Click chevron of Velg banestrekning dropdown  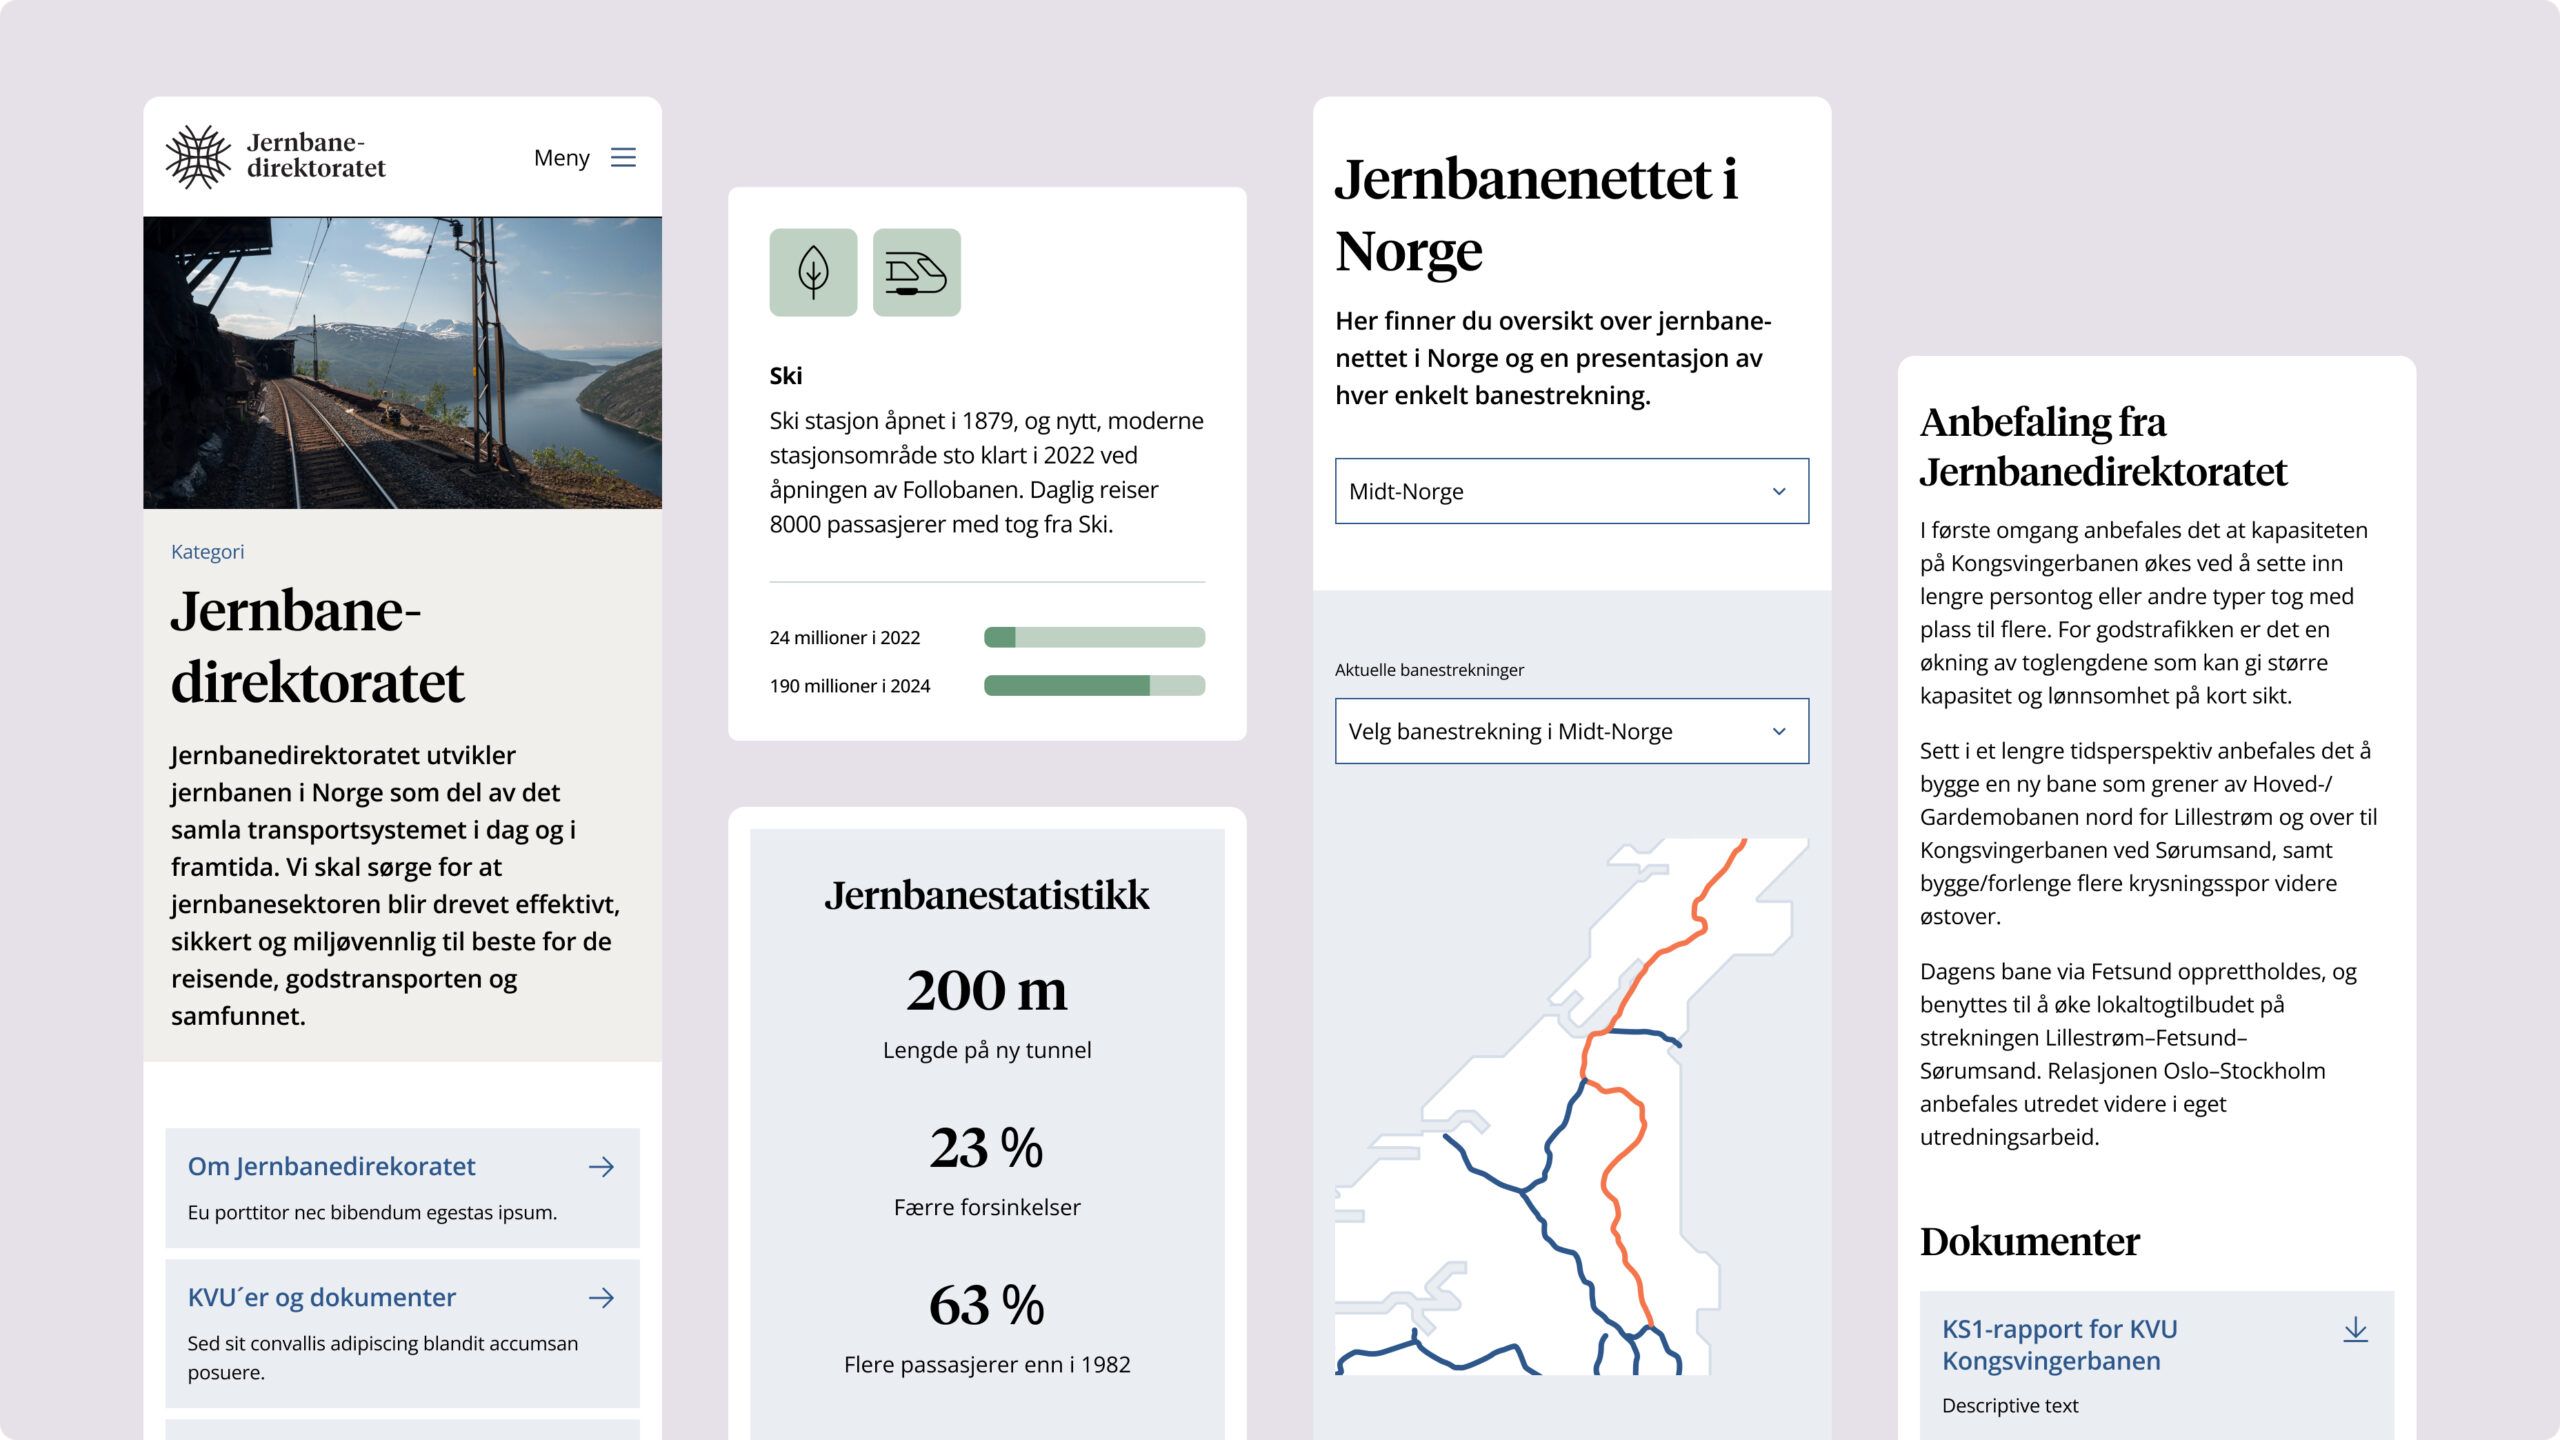pyautogui.click(x=1779, y=731)
